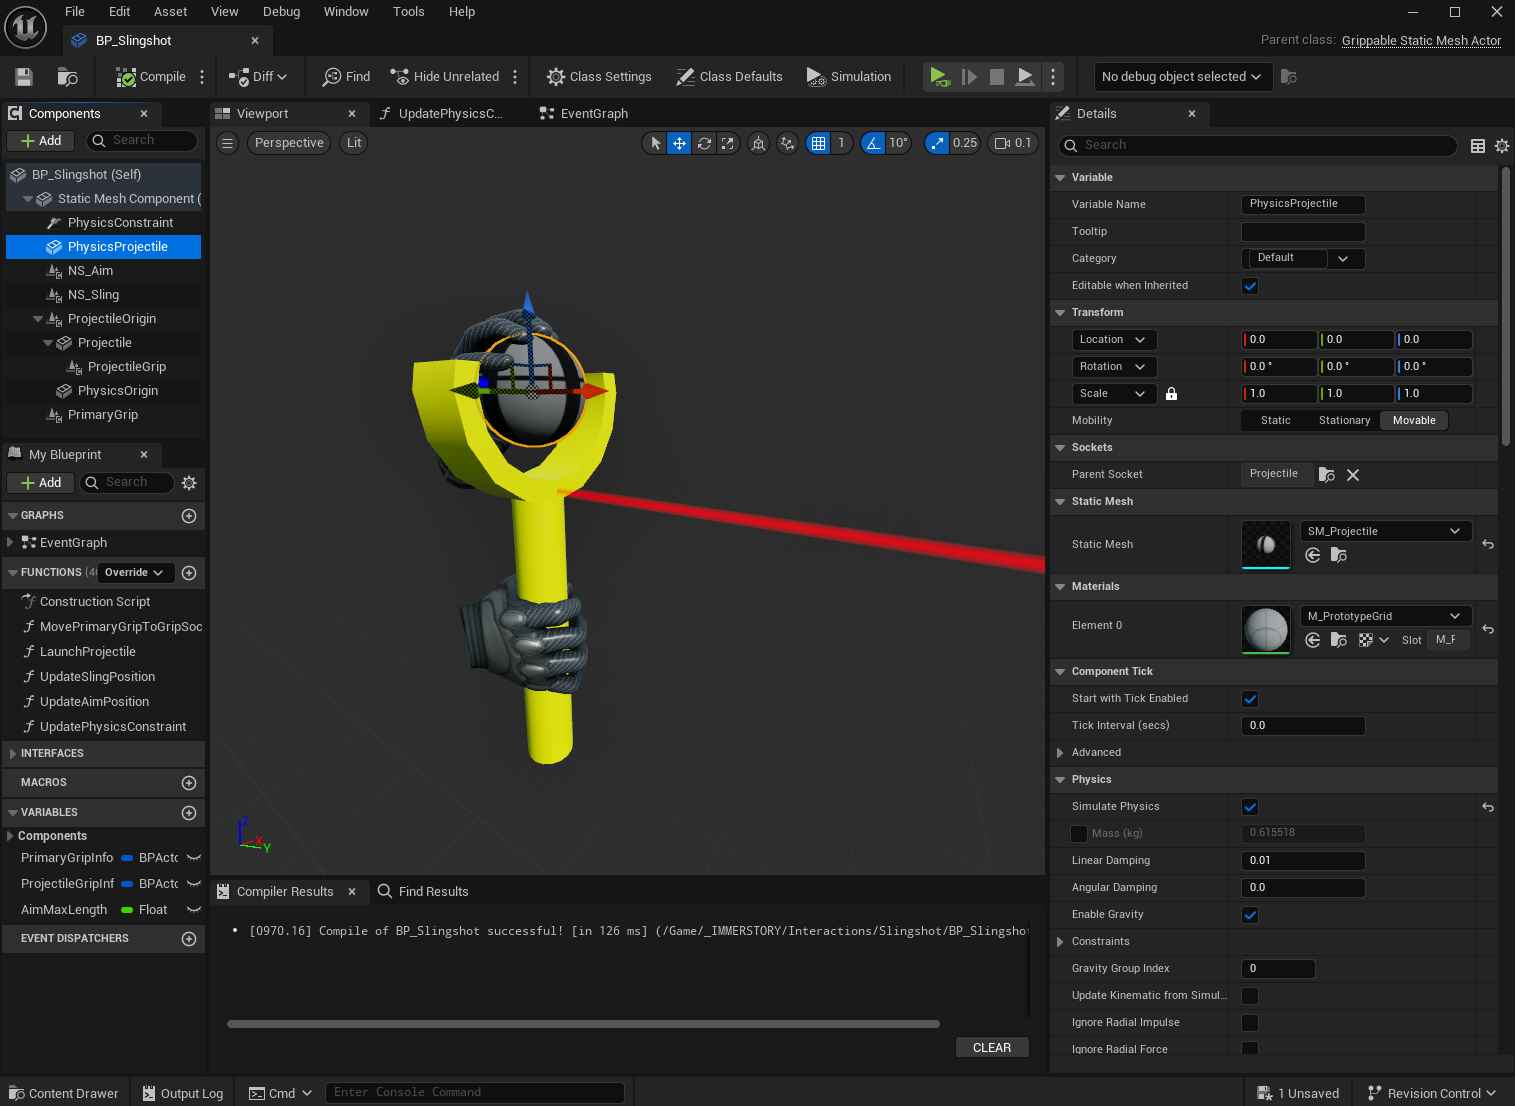Set Mobility to Stationary
Viewport: 1515px width, 1106px height.
click(x=1343, y=421)
